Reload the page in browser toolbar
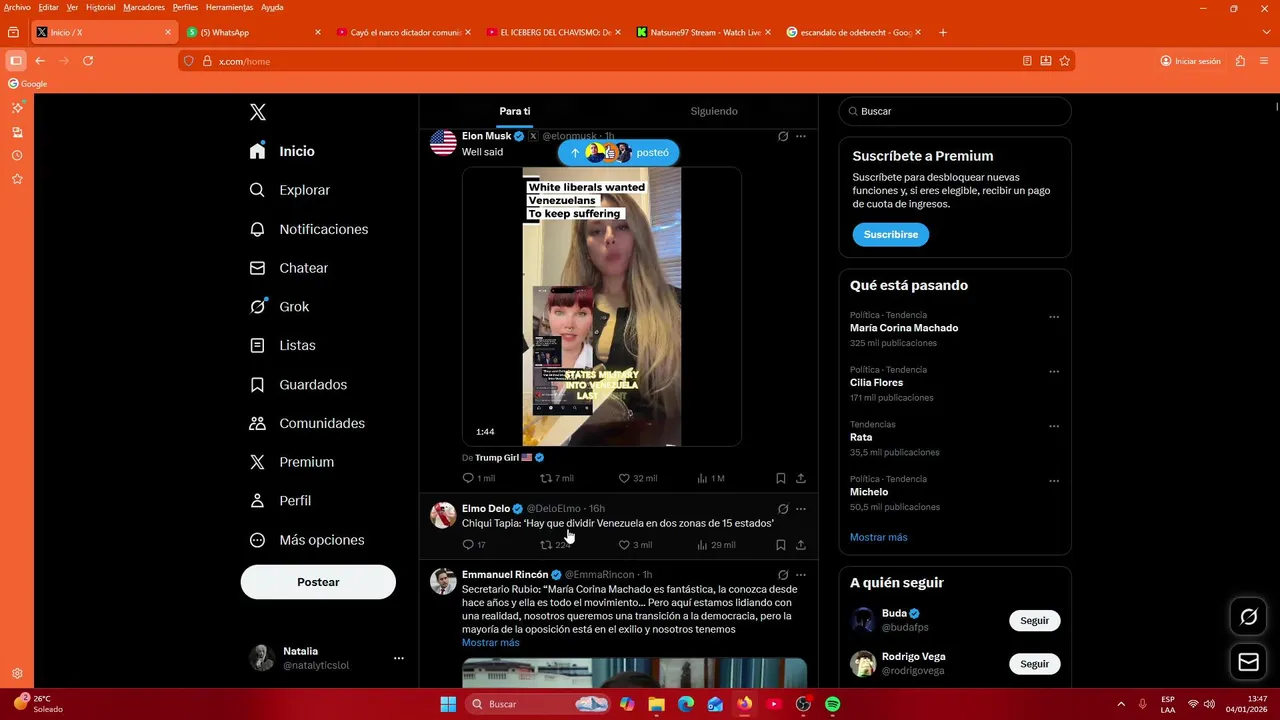 coord(88,61)
